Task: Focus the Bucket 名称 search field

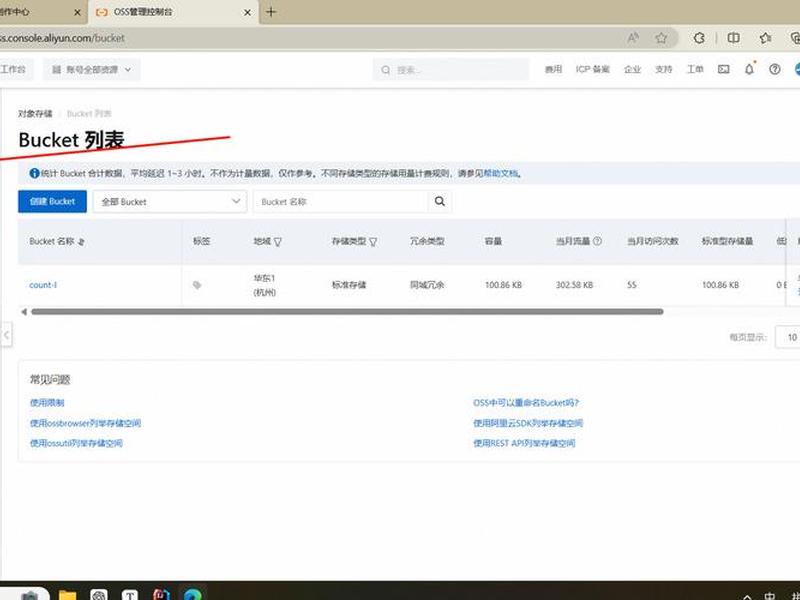Action: 340,202
